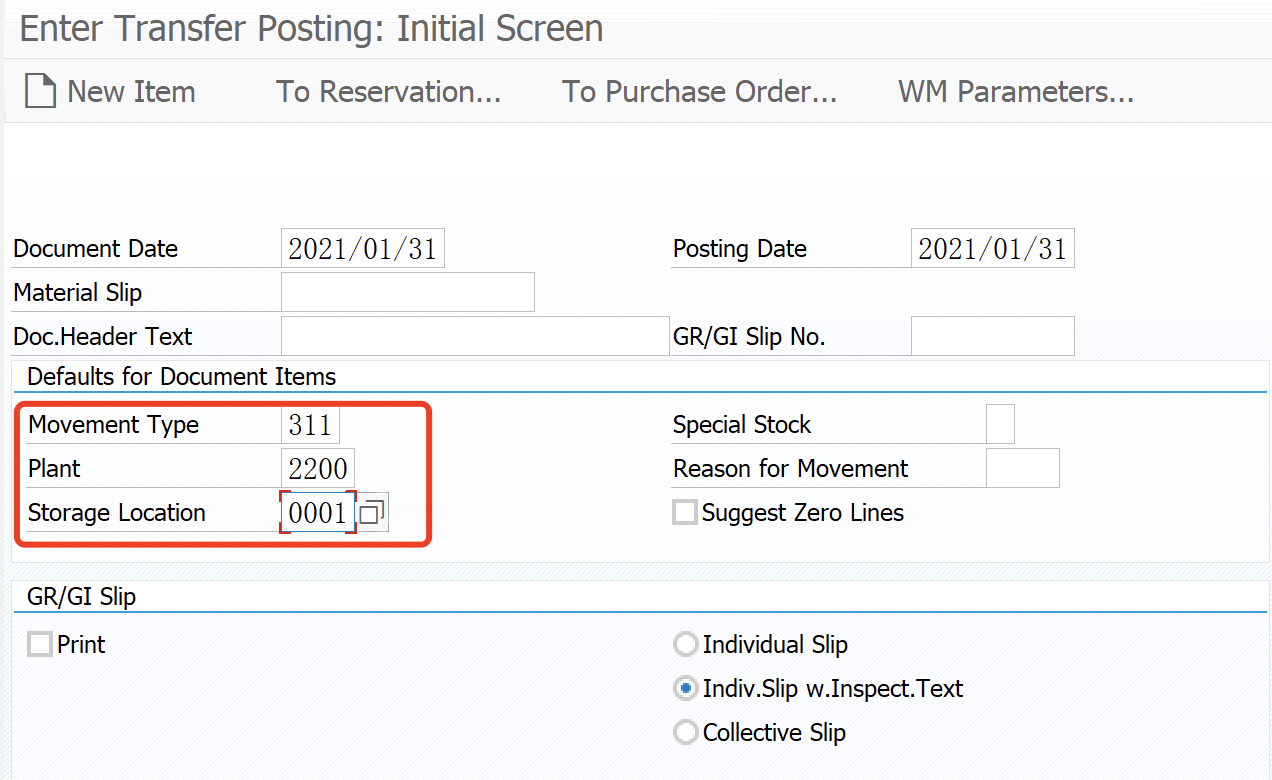Click the To Reservation... button
The height and width of the screenshot is (780, 1272).
coord(388,91)
